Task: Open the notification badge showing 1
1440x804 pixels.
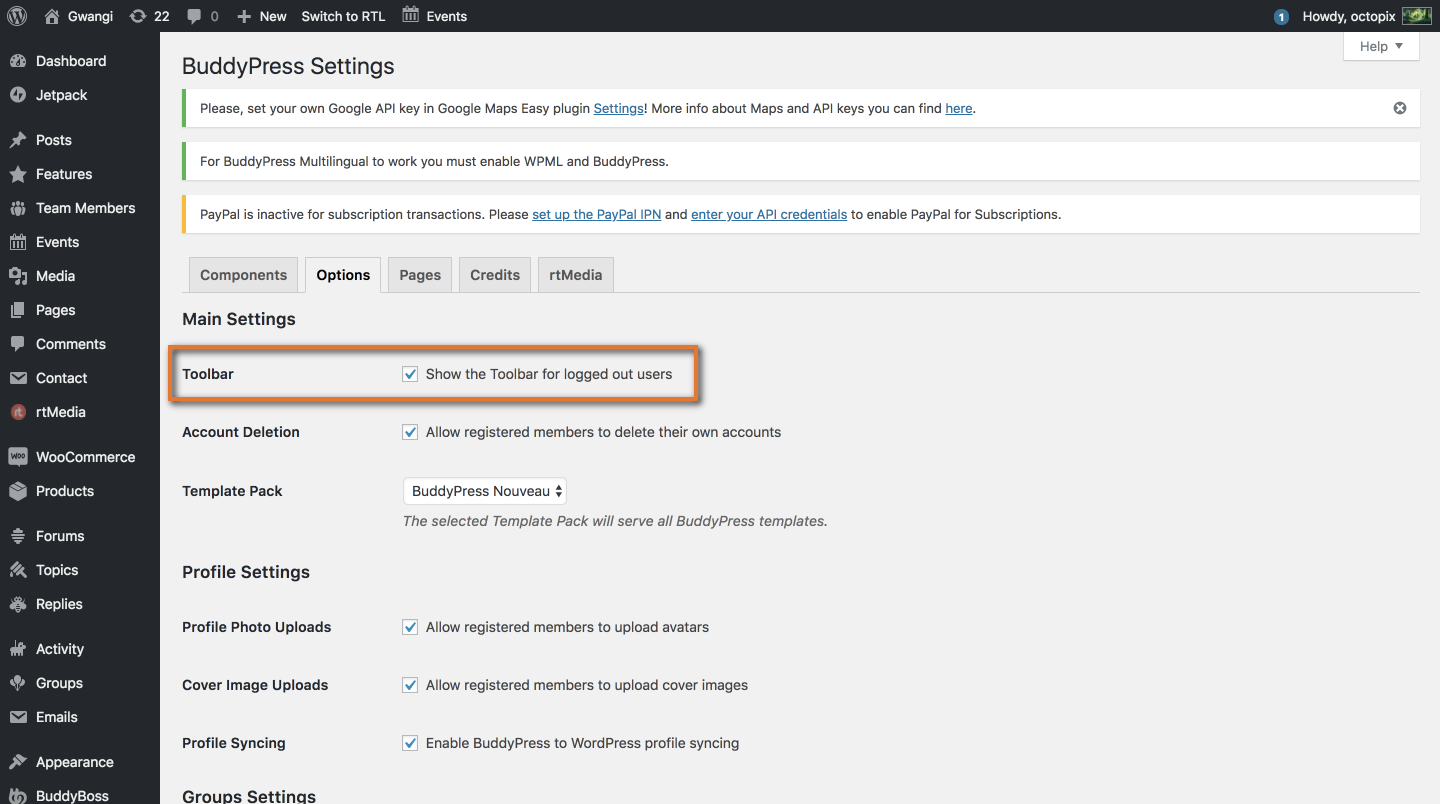Action: pyautogui.click(x=1281, y=17)
